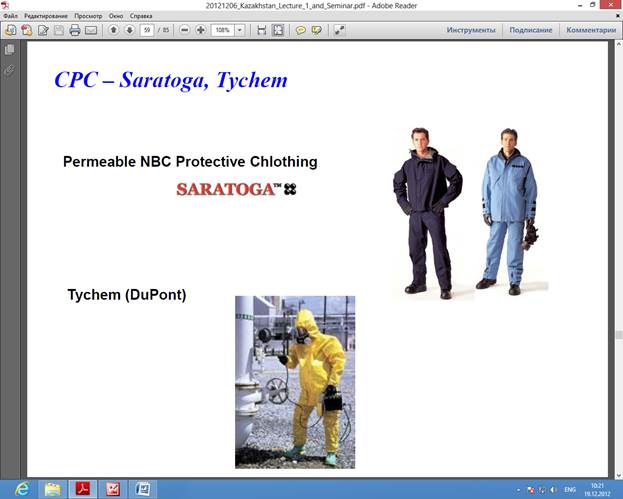Show the attachments paperclip panel
The height and width of the screenshot is (499, 623).
[x=9, y=69]
